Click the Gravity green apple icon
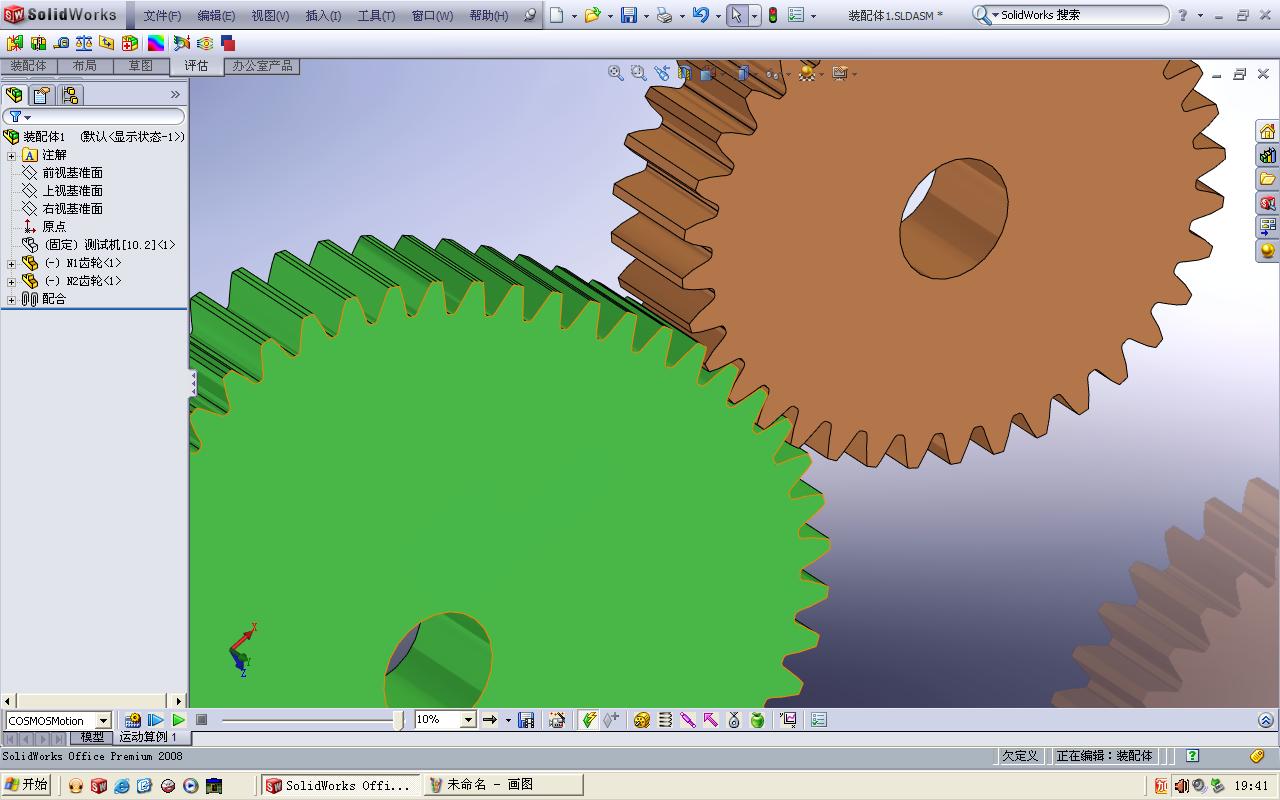This screenshot has width=1280, height=800. click(757, 720)
